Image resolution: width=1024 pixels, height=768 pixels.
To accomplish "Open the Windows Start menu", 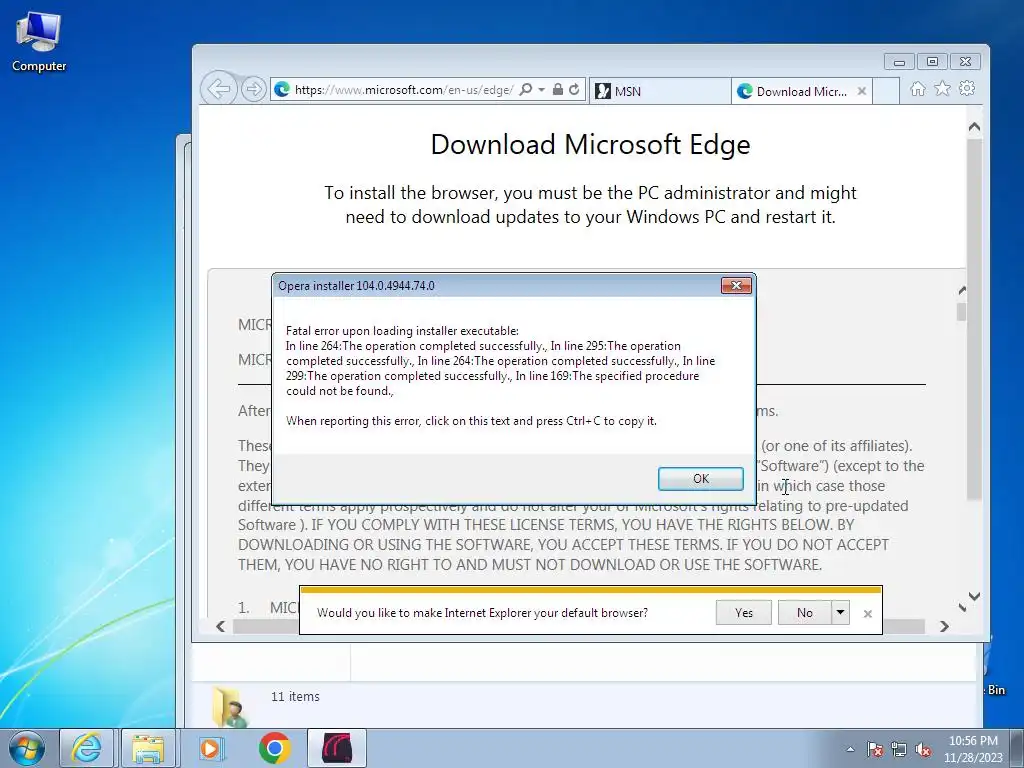I will (x=27, y=748).
